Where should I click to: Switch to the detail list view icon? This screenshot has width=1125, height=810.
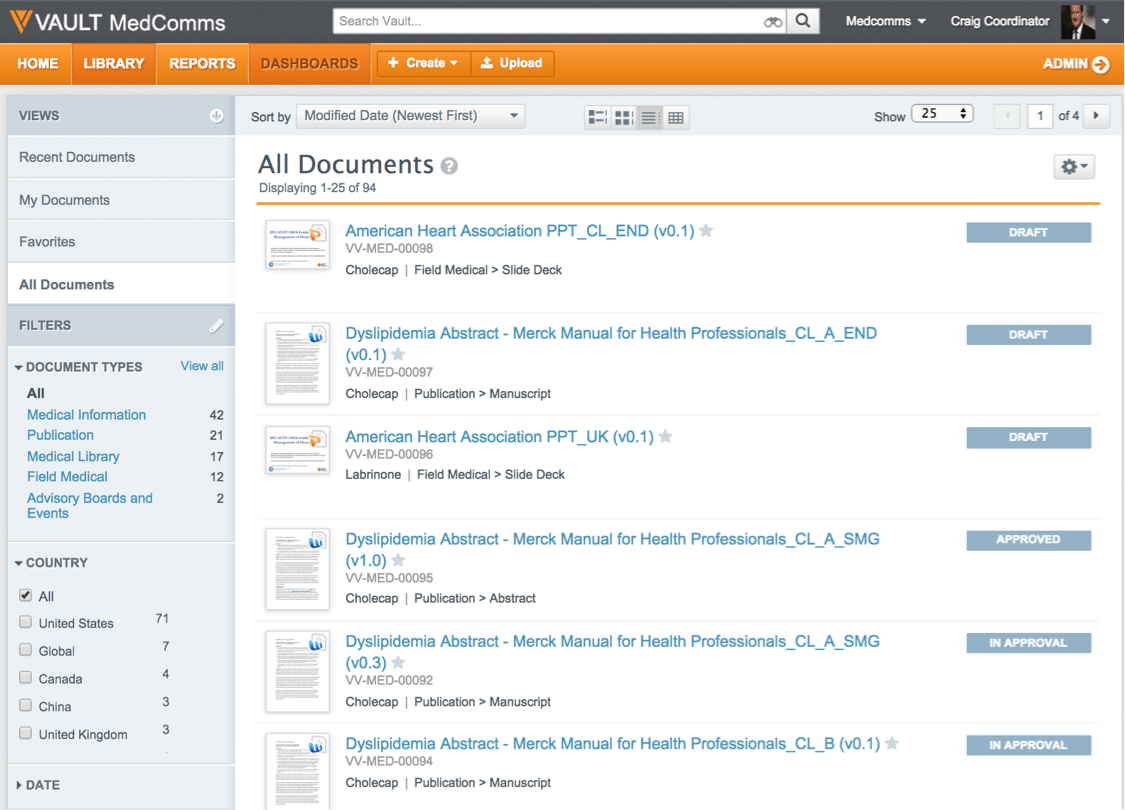(x=597, y=117)
